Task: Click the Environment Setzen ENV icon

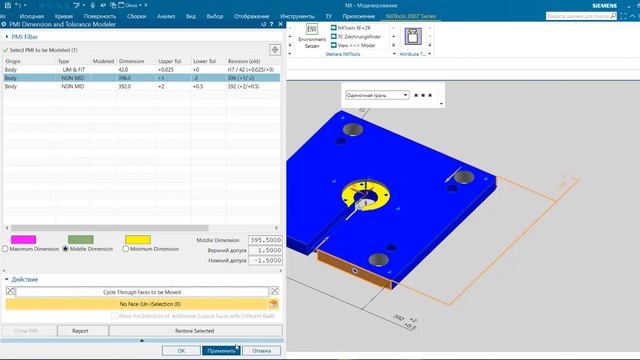Action: coord(312,29)
